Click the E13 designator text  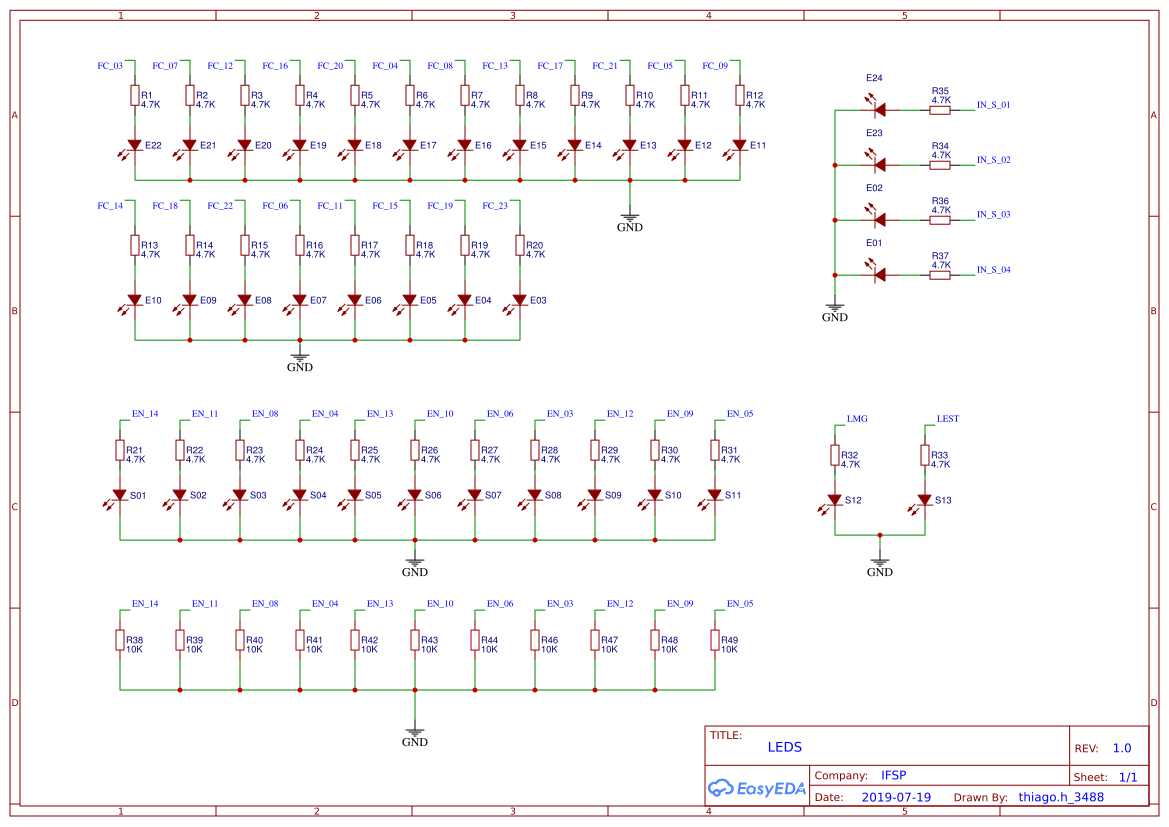point(648,145)
